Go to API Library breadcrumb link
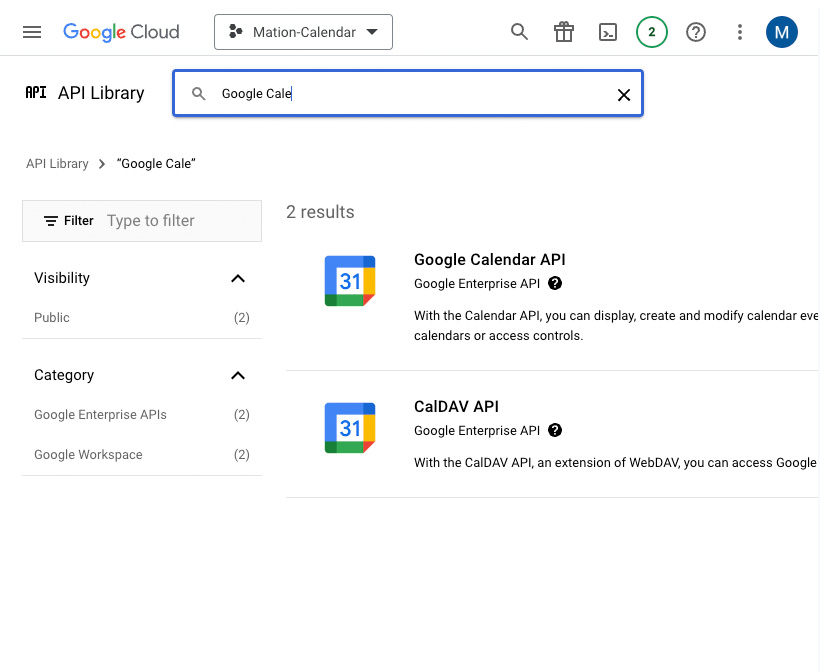820x672 pixels. 57,164
